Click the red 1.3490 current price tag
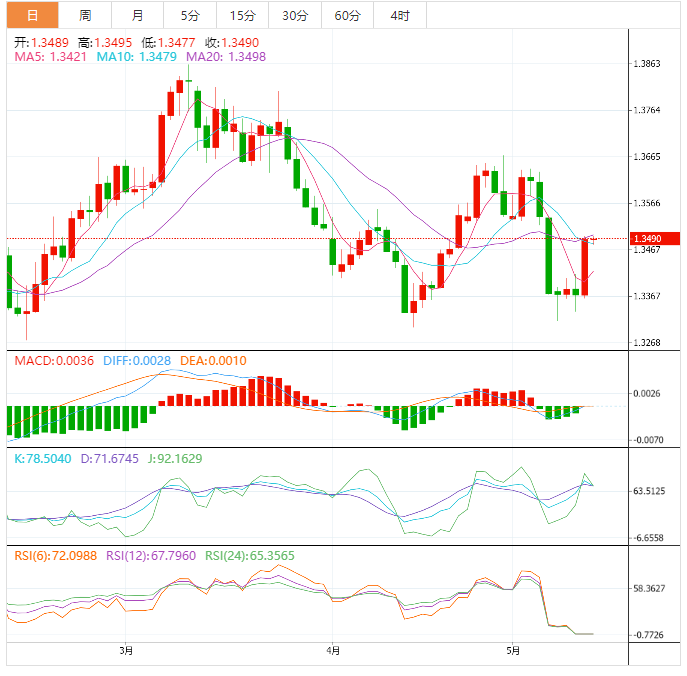This screenshot has height=676, width=687. (x=654, y=239)
